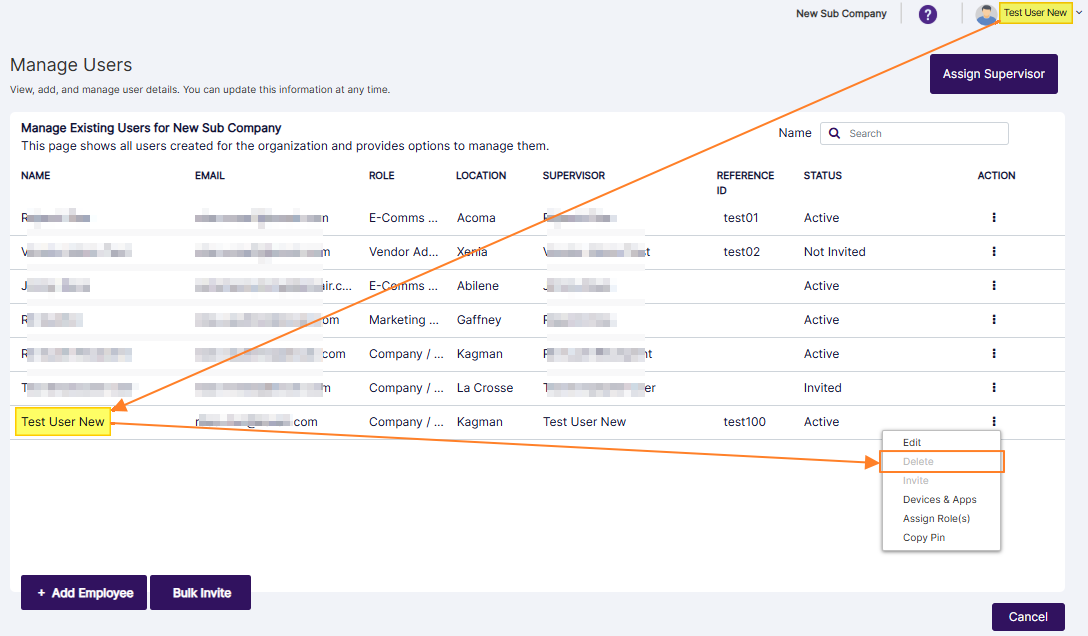This screenshot has height=636, width=1088.
Task: Click the Cancel button
Action: point(1027,617)
